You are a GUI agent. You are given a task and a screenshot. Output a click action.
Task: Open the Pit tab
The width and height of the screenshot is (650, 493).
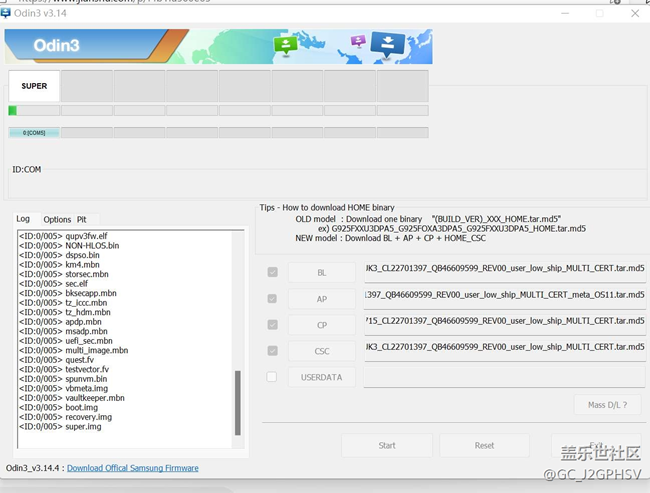(82, 219)
